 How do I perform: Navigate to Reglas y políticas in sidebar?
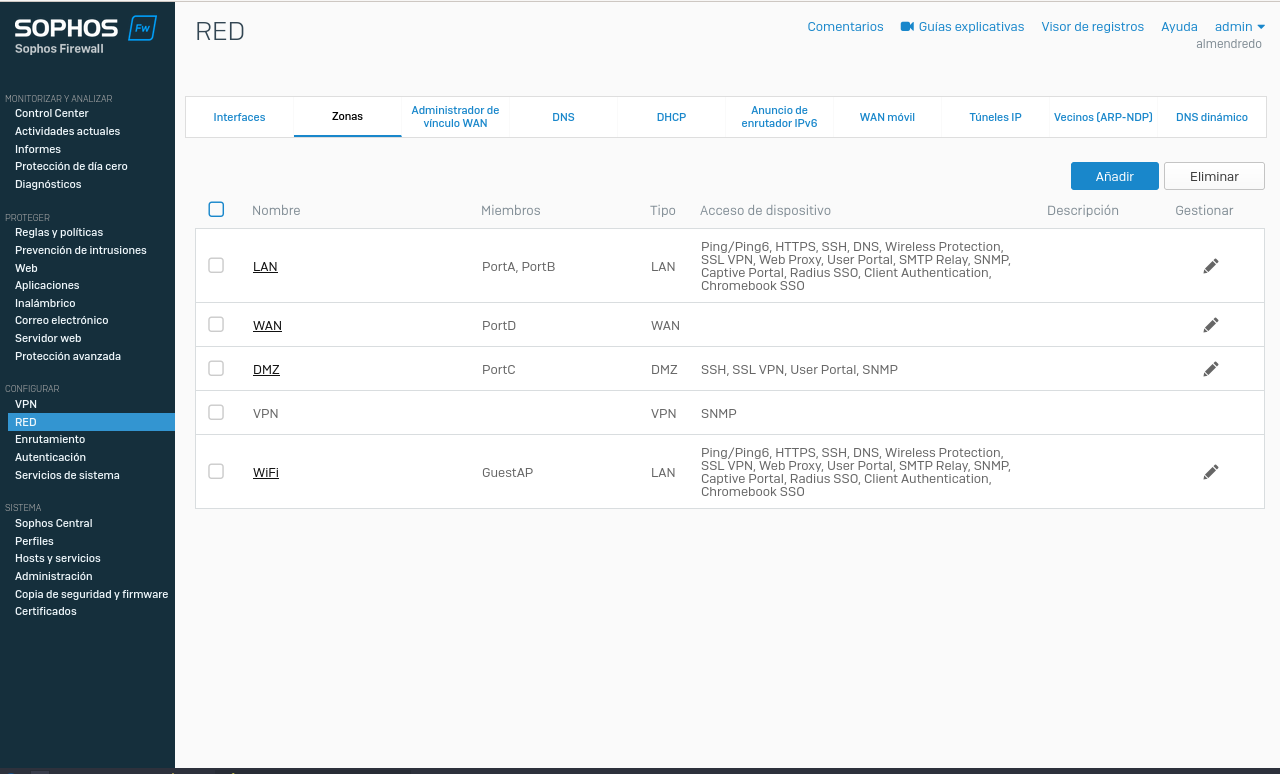tap(59, 232)
